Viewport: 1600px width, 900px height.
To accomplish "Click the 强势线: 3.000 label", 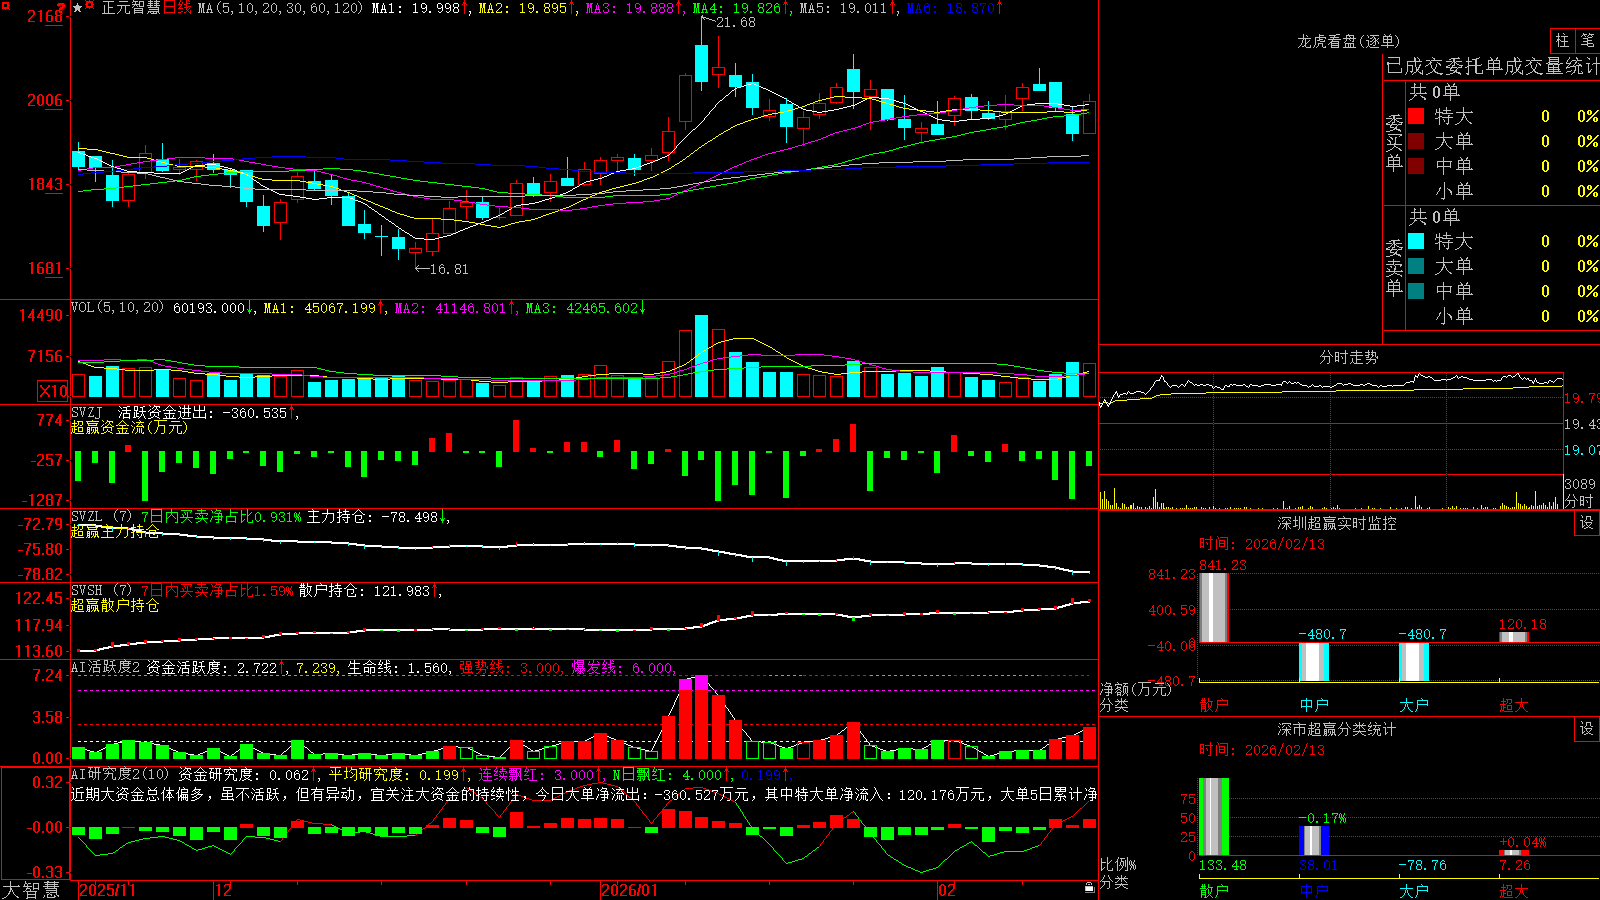I will (510, 668).
